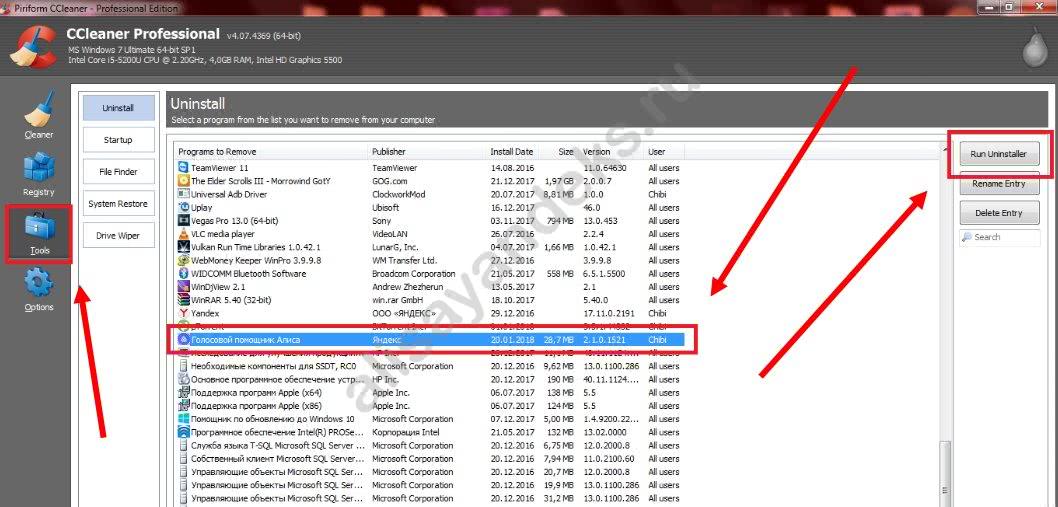Select the TeamViewer 11 program icon
This screenshot has height=507, width=1058.
(183, 168)
